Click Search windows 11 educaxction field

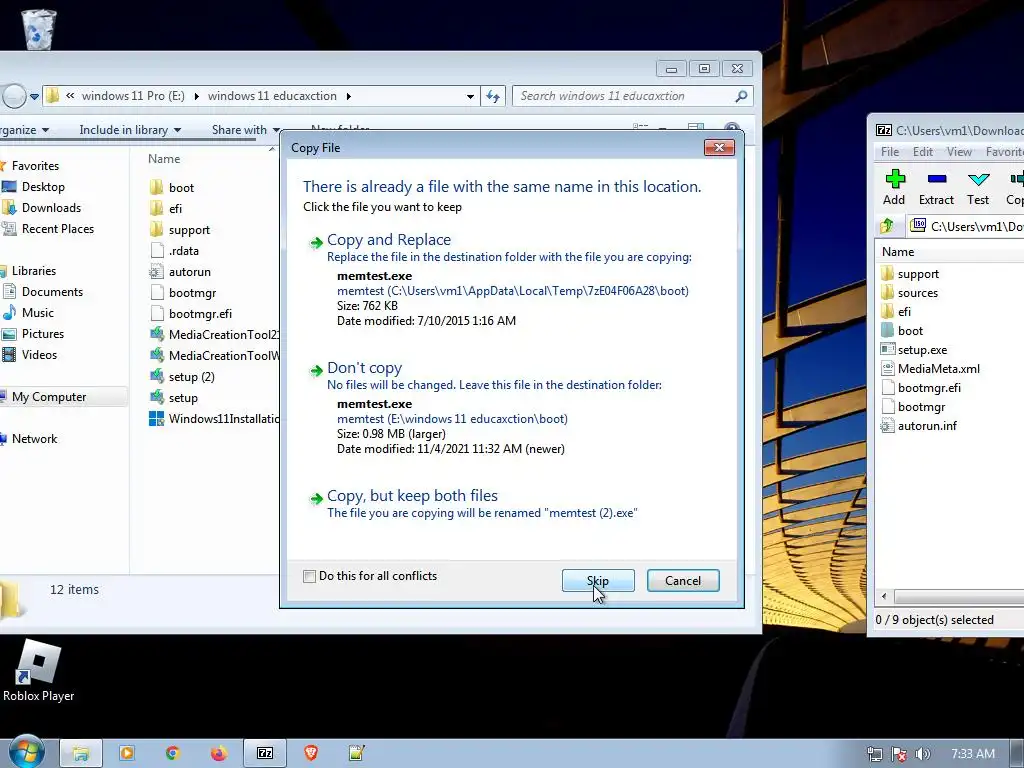pyautogui.click(x=632, y=96)
